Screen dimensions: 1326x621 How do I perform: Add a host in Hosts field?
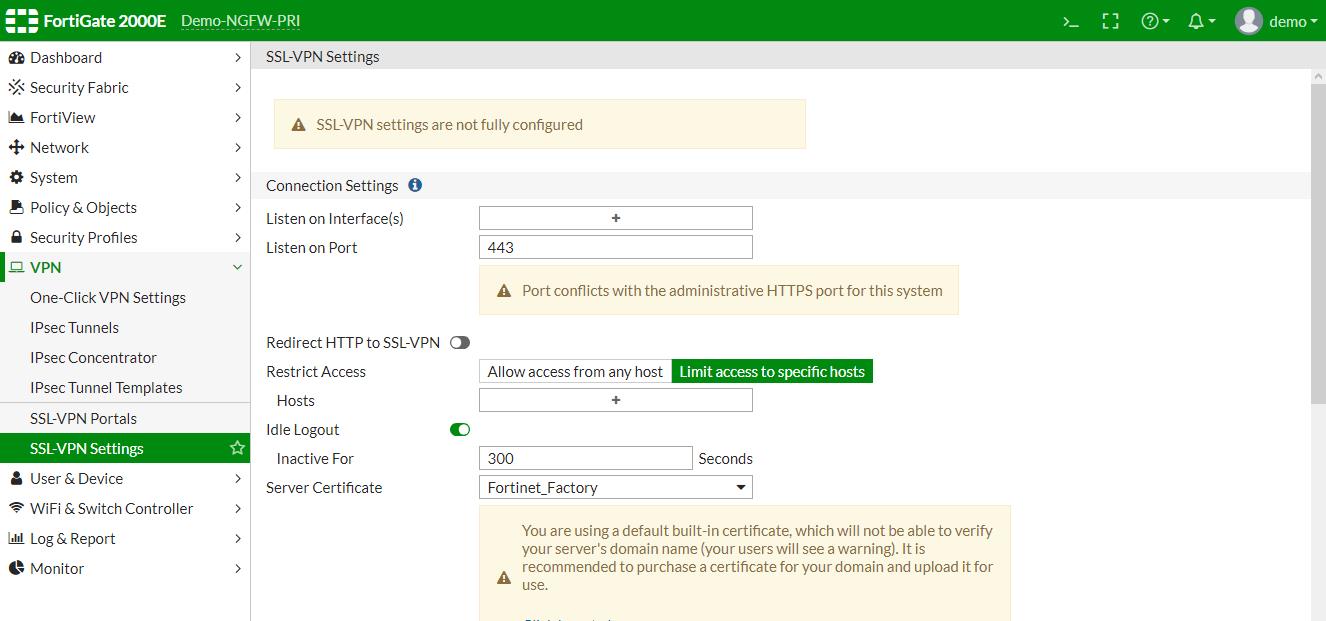[615, 401]
